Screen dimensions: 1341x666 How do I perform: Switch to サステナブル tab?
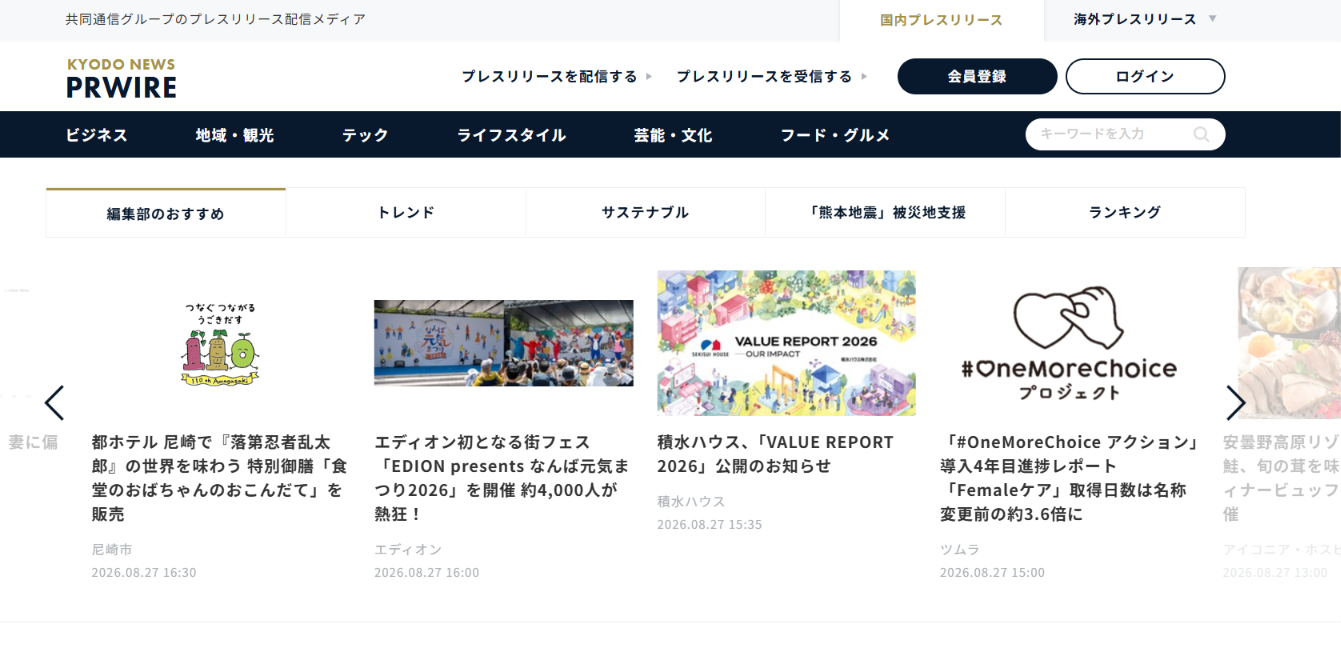pyautogui.click(x=646, y=212)
